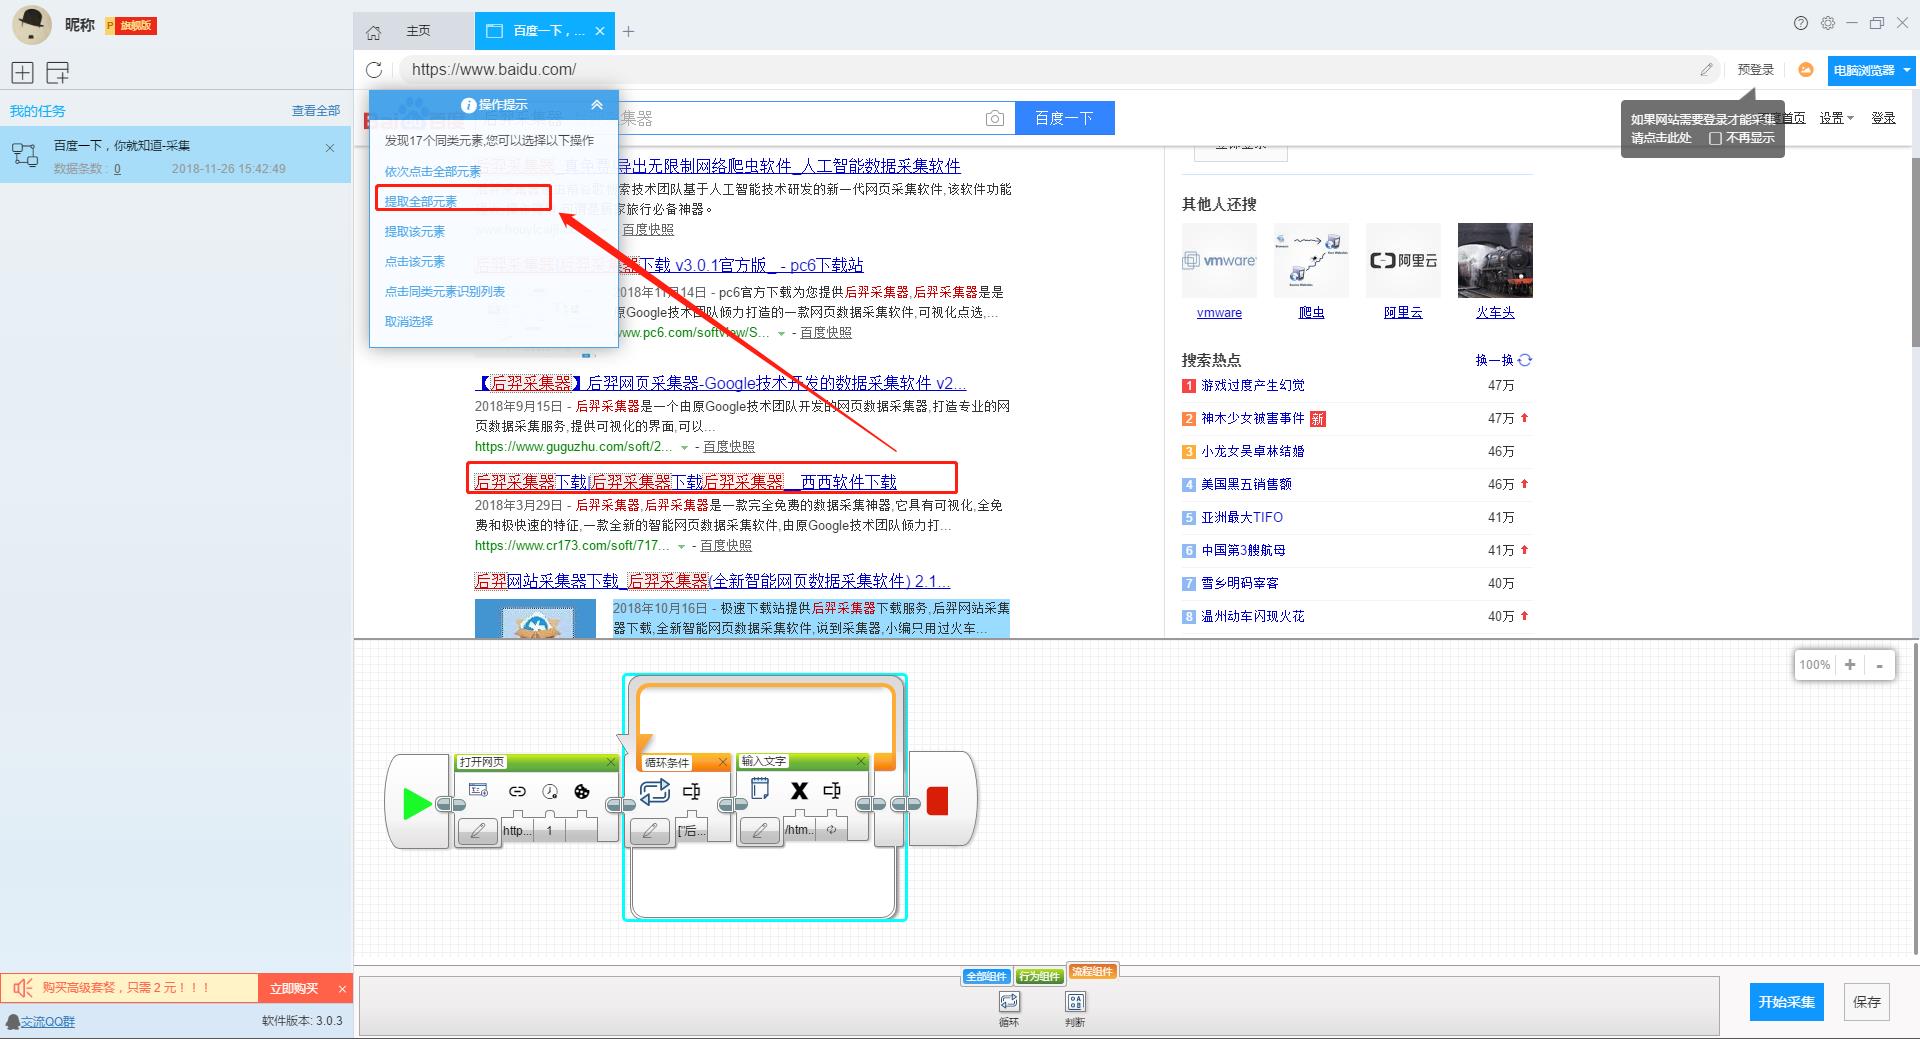The width and height of the screenshot is (1920, 1039).
Task: Expand the arrow next to the cr173.com result URL
Action: [x=681, y=546]
